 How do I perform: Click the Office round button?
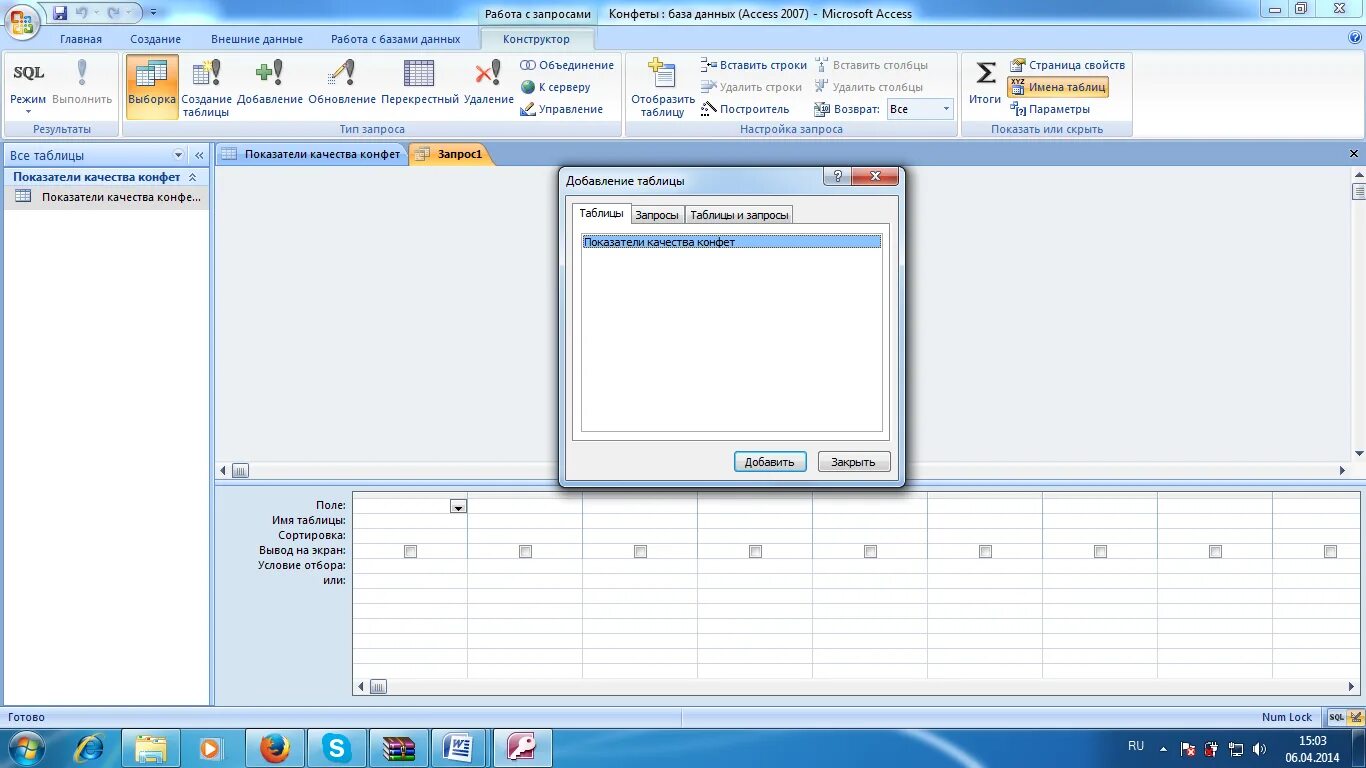point(21,20)
